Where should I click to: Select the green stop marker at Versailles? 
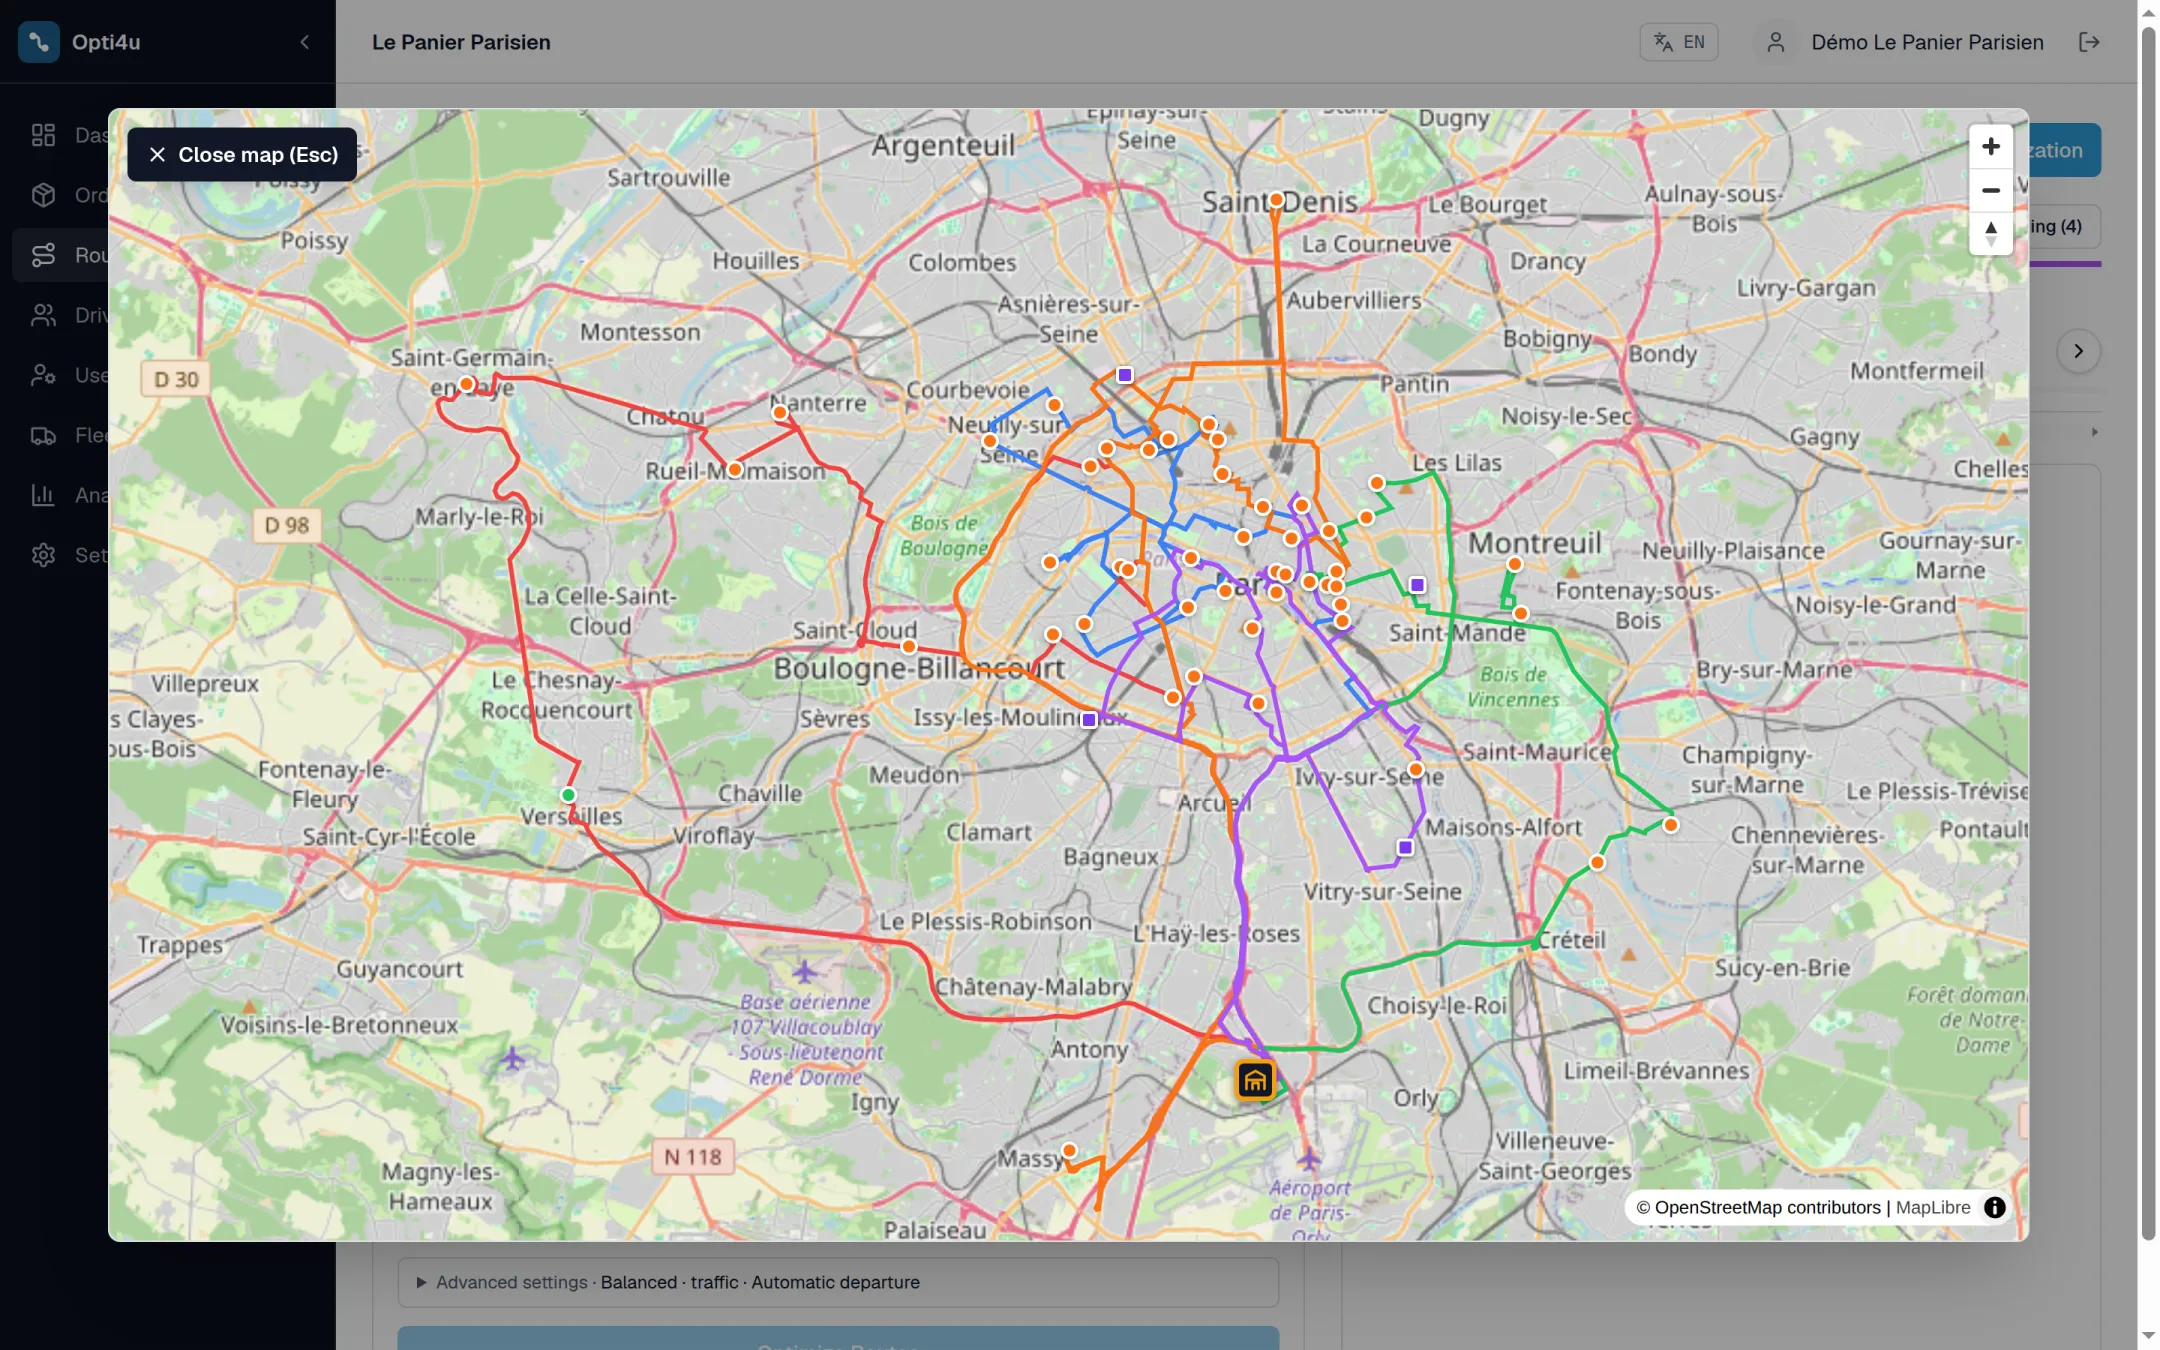pos(568,795)
